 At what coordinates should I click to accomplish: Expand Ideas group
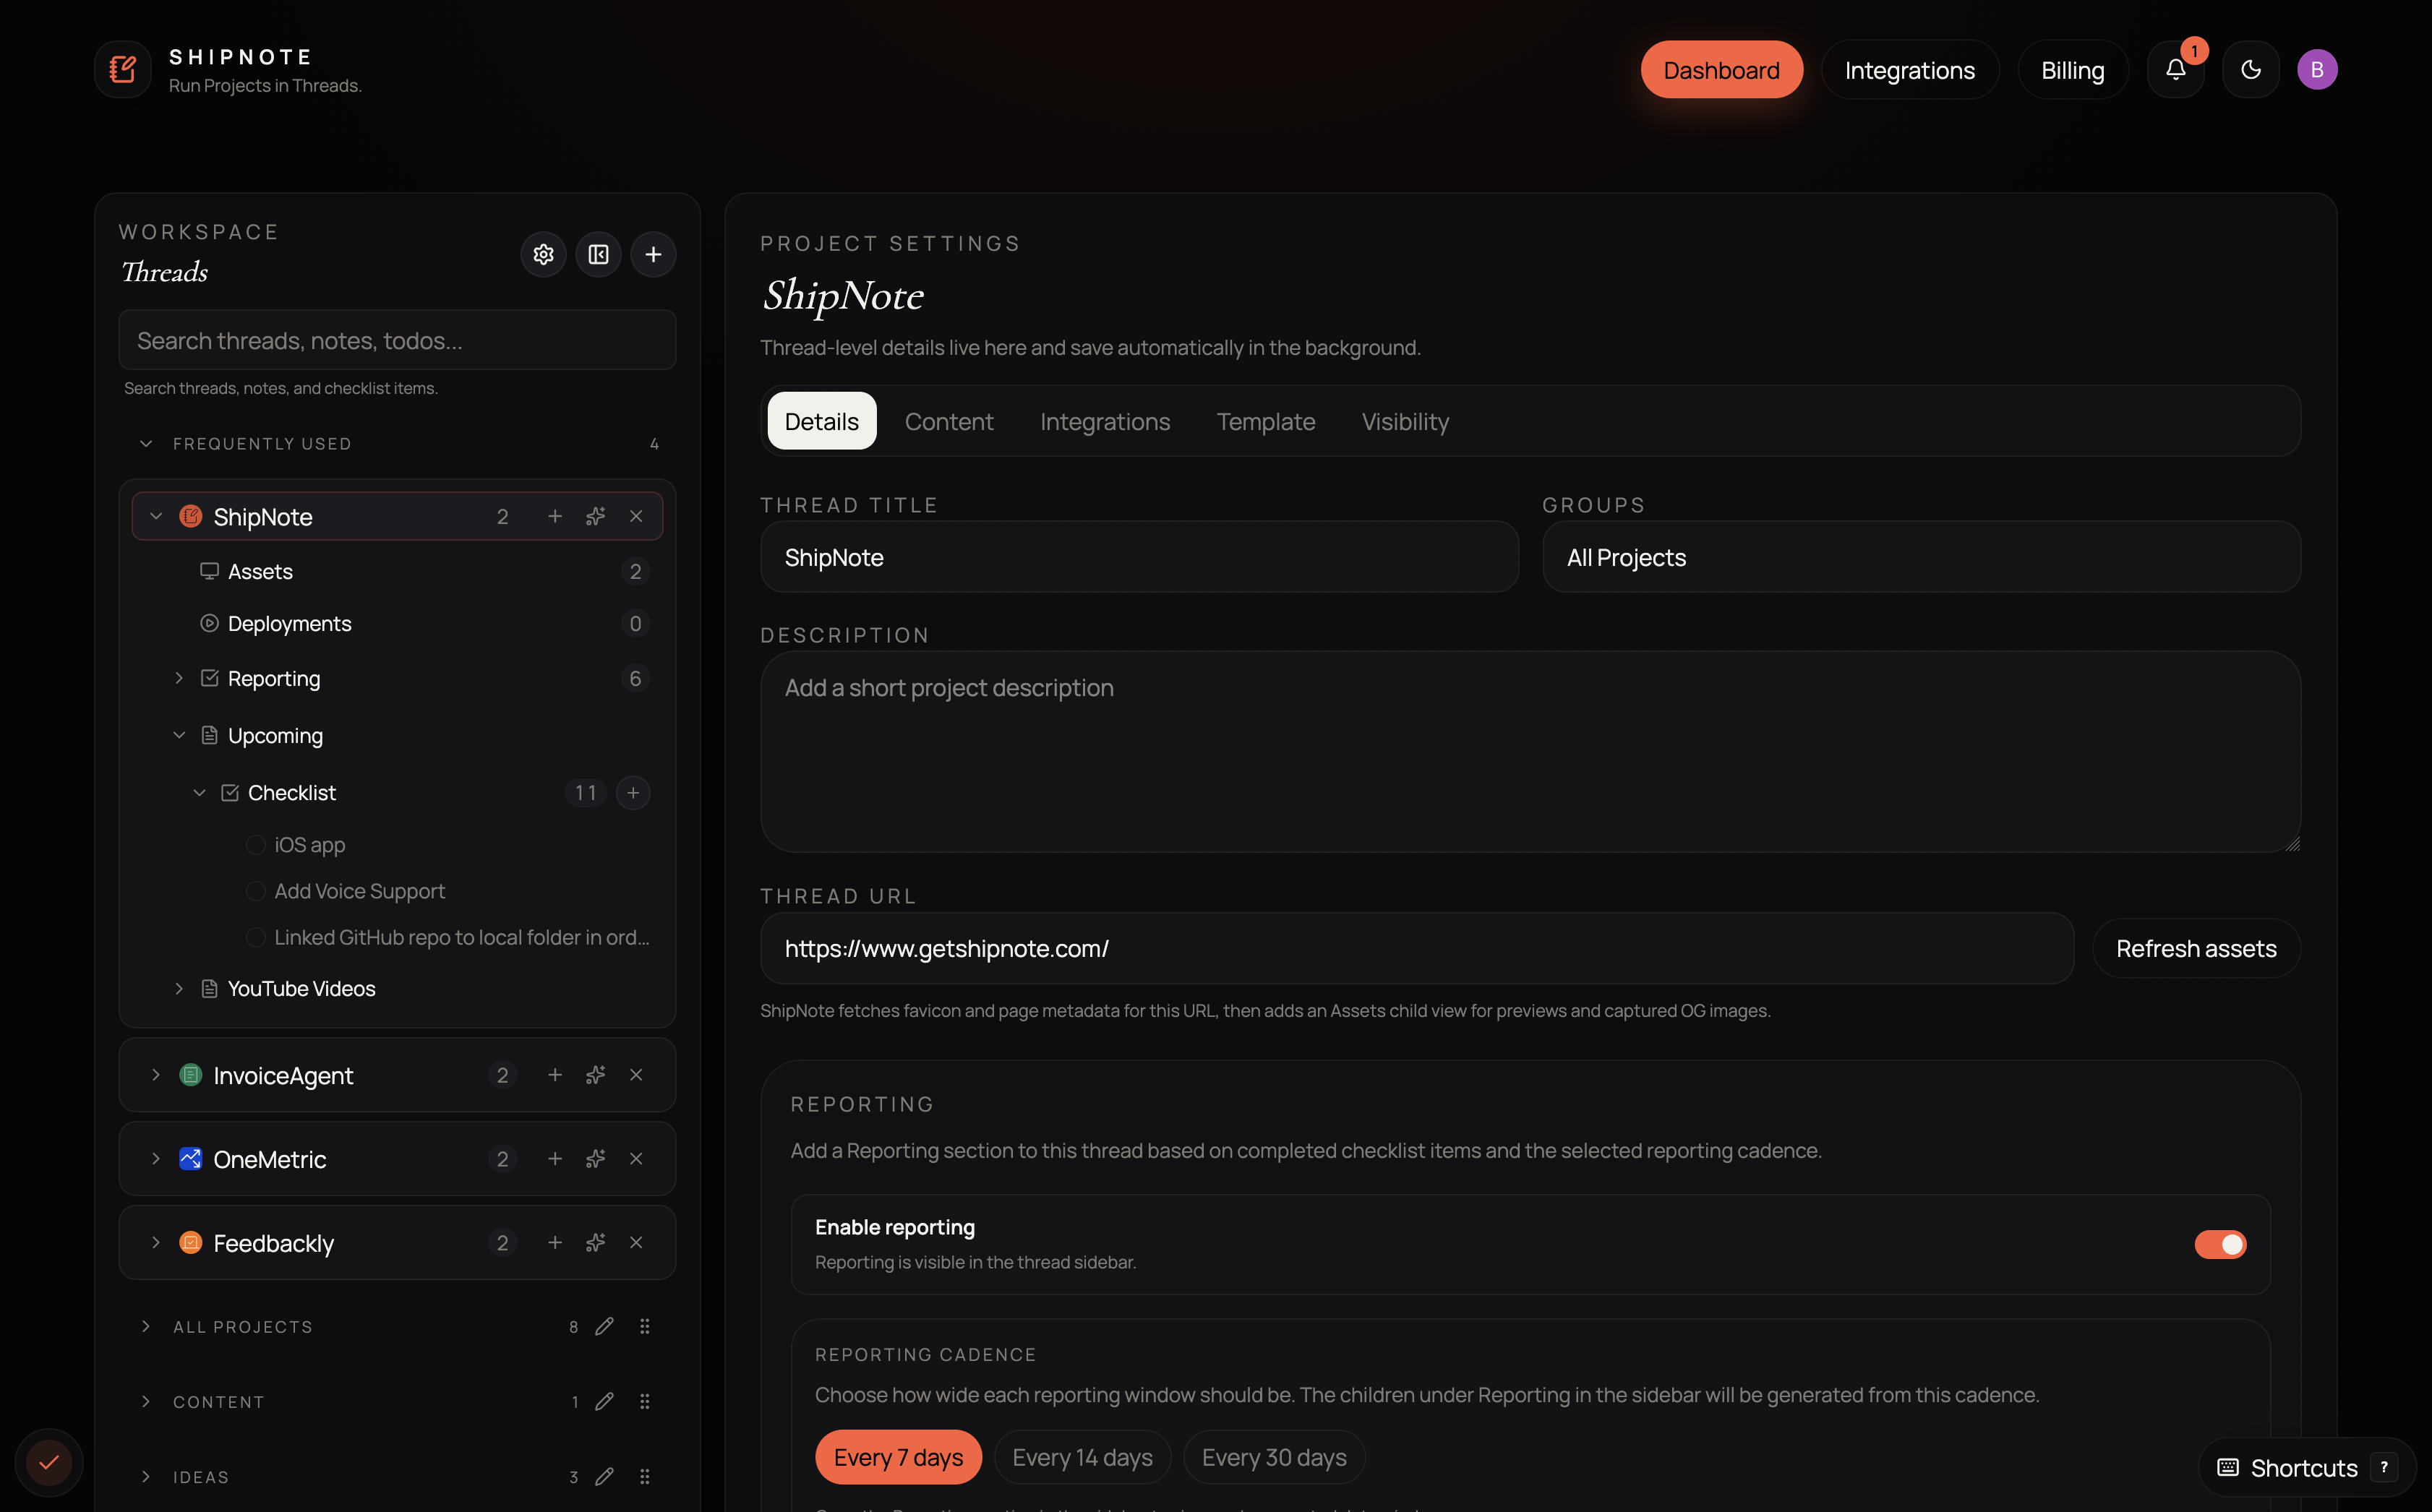[x=146, y=1476]
